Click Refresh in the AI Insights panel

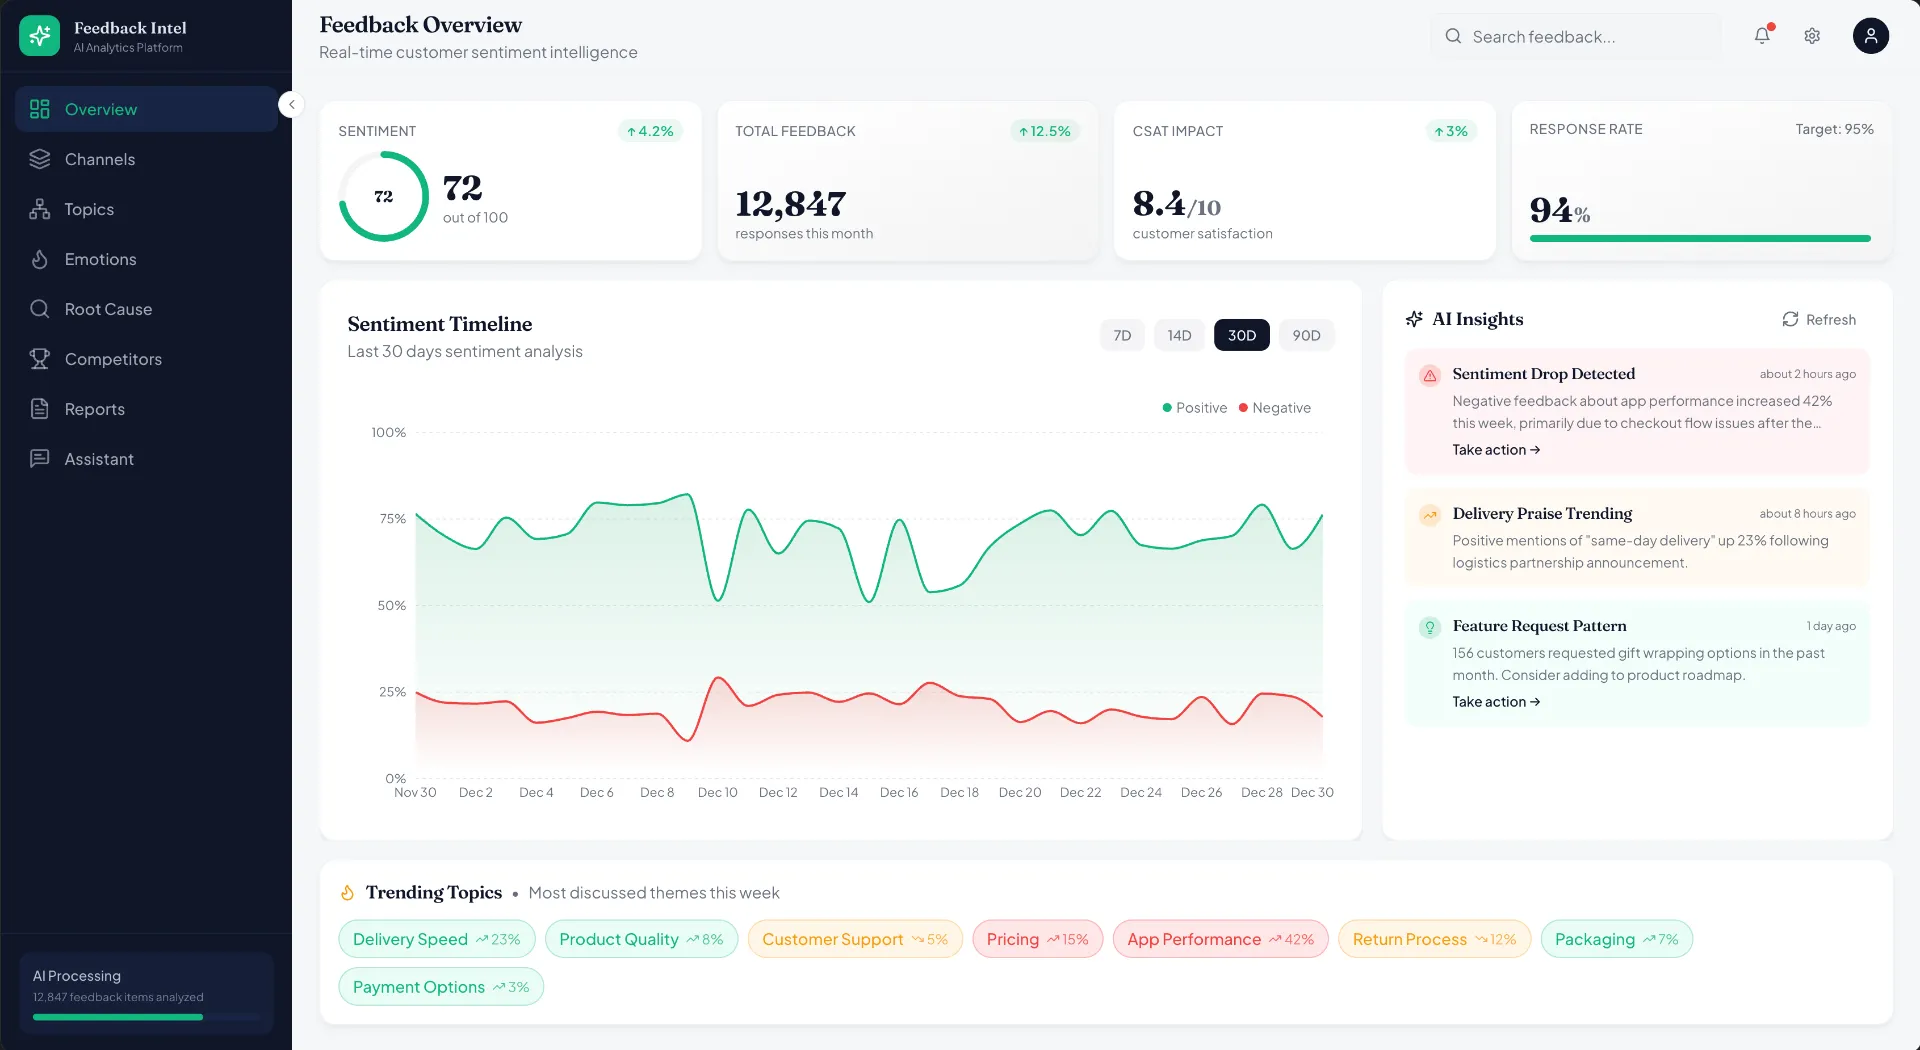(1819, 319)
